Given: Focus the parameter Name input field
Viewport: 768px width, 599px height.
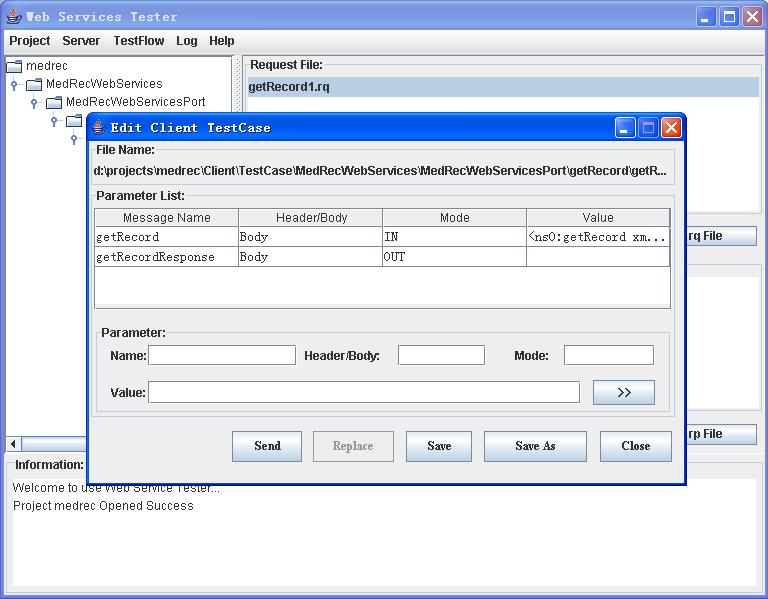Looking at the screenshot, I should [x=222, y=355].
